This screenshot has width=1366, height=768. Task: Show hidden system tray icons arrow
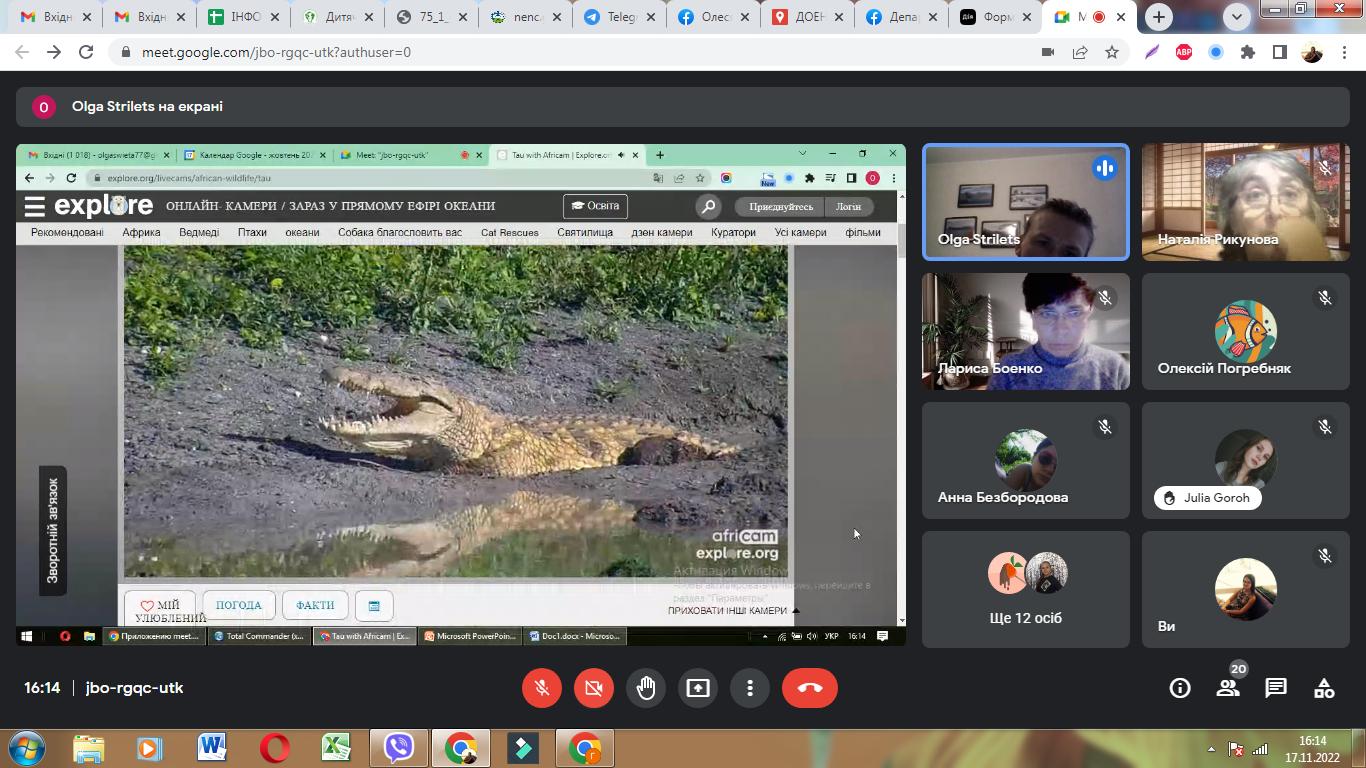[x=1211, y=748]
